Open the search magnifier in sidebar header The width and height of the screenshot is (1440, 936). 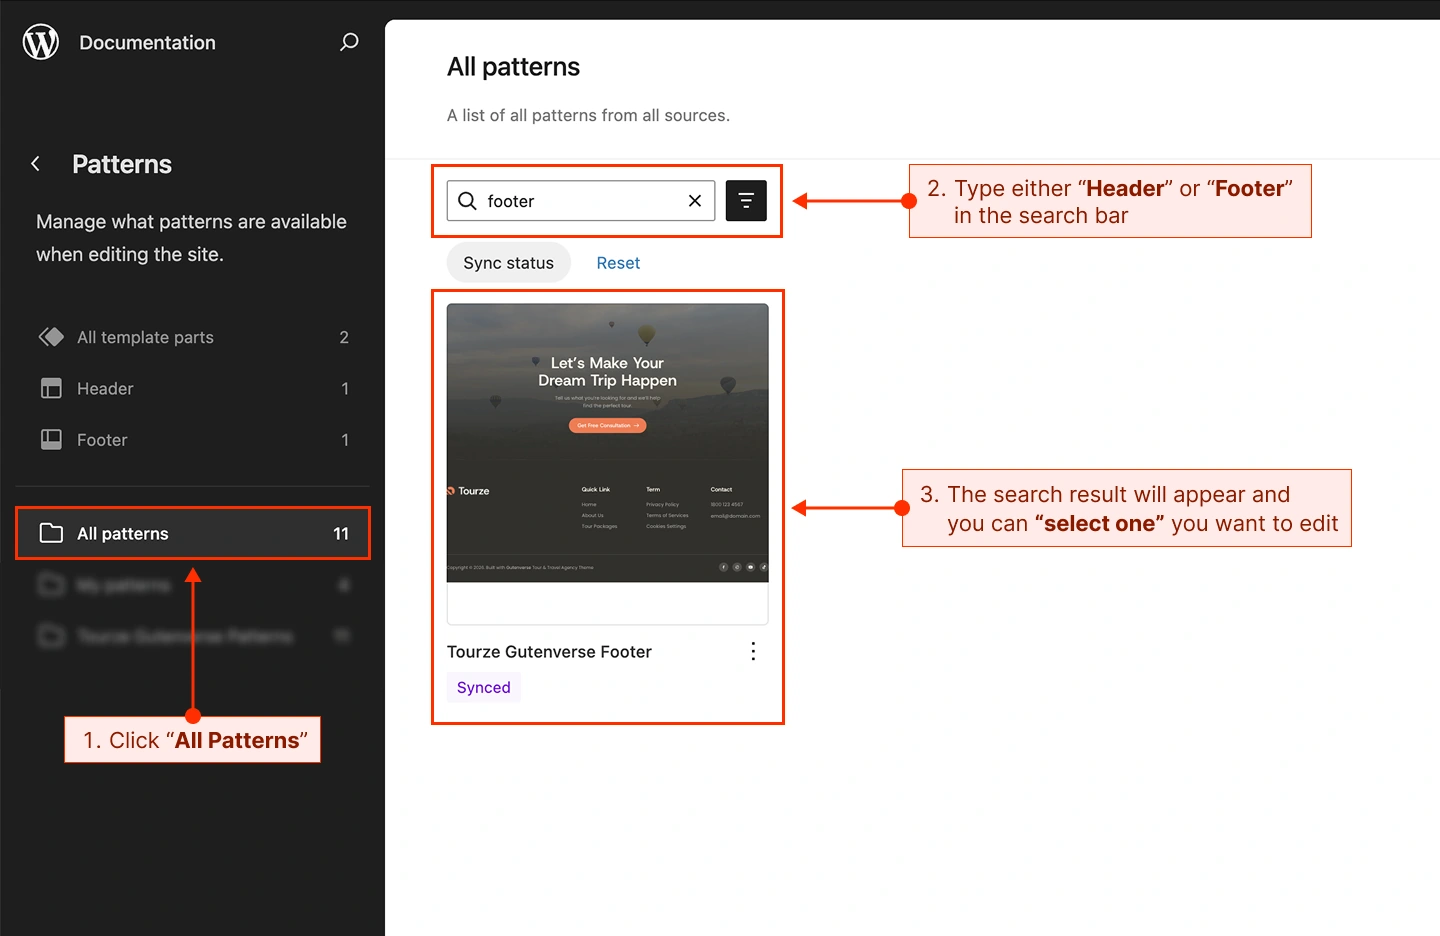349,42
